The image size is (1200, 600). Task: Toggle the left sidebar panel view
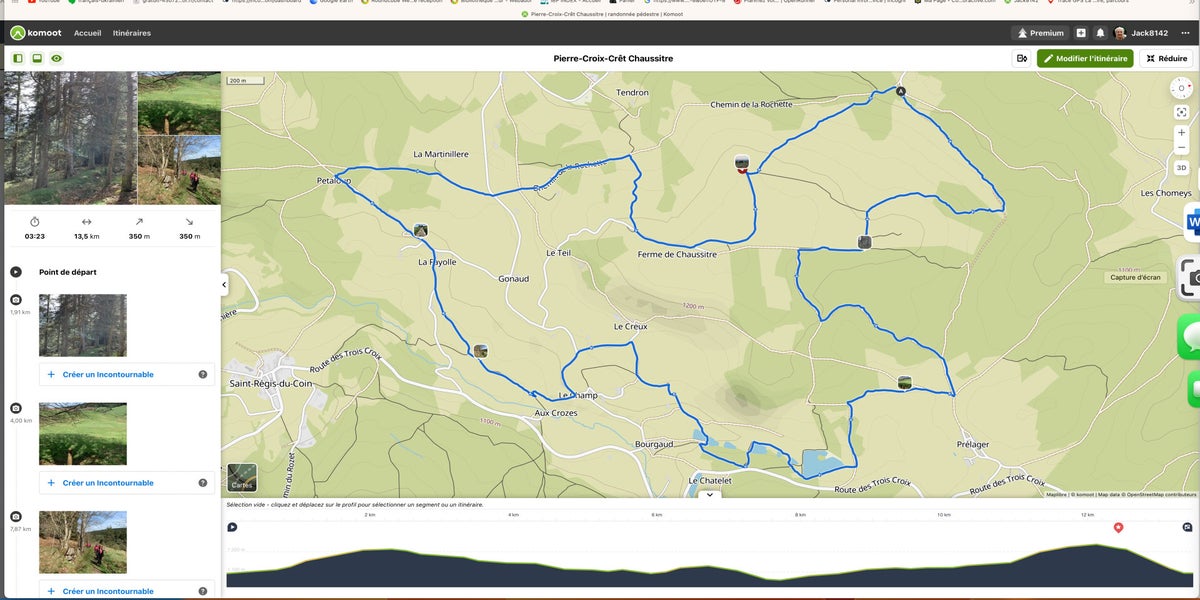click(x=18, y=59)
